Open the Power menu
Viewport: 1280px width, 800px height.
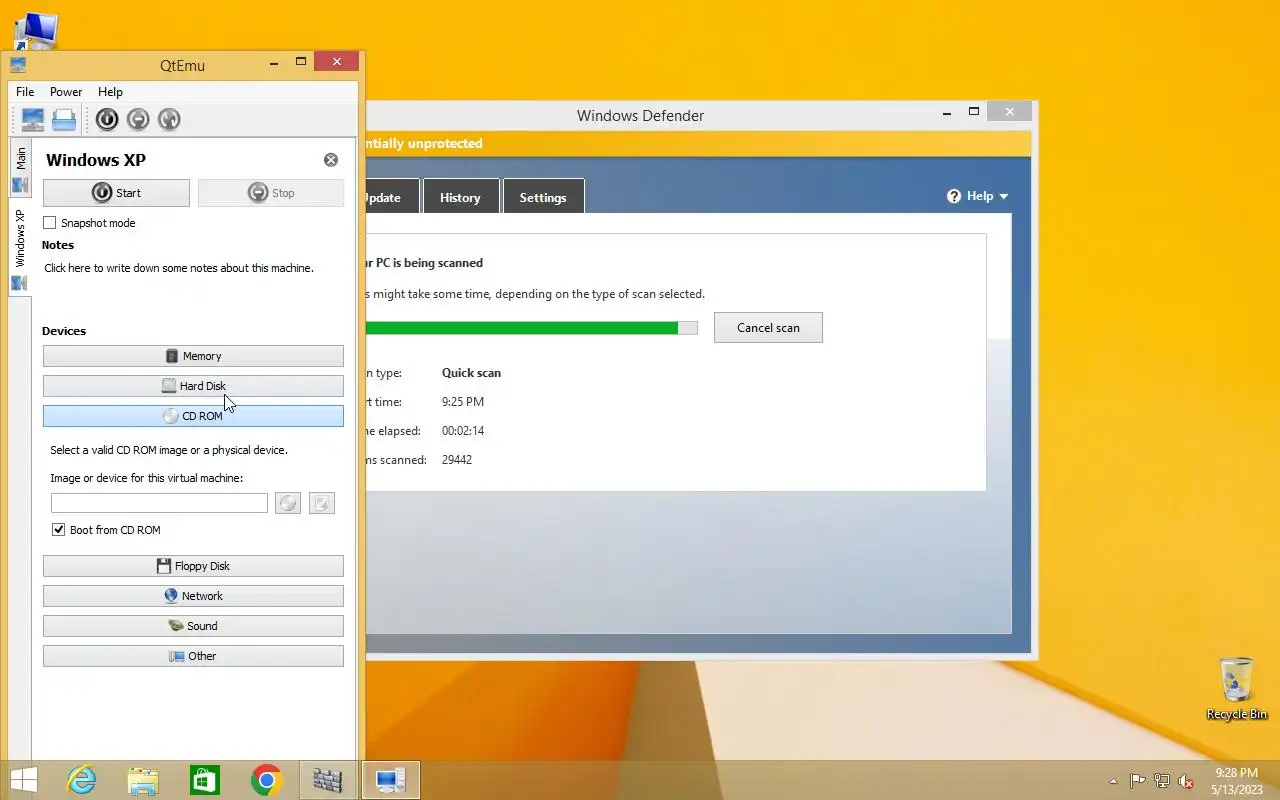click(x=66, y=92)
